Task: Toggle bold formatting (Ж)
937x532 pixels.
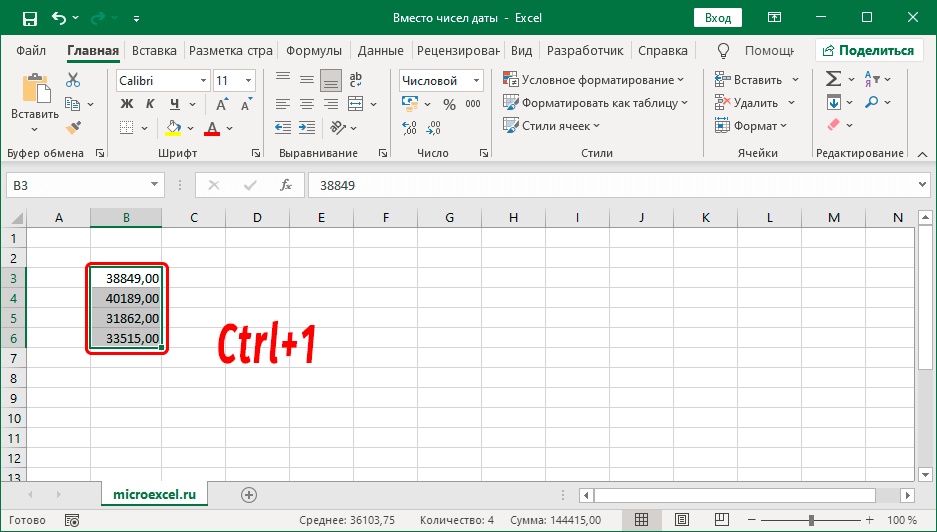Action: [x=127, y=103]
